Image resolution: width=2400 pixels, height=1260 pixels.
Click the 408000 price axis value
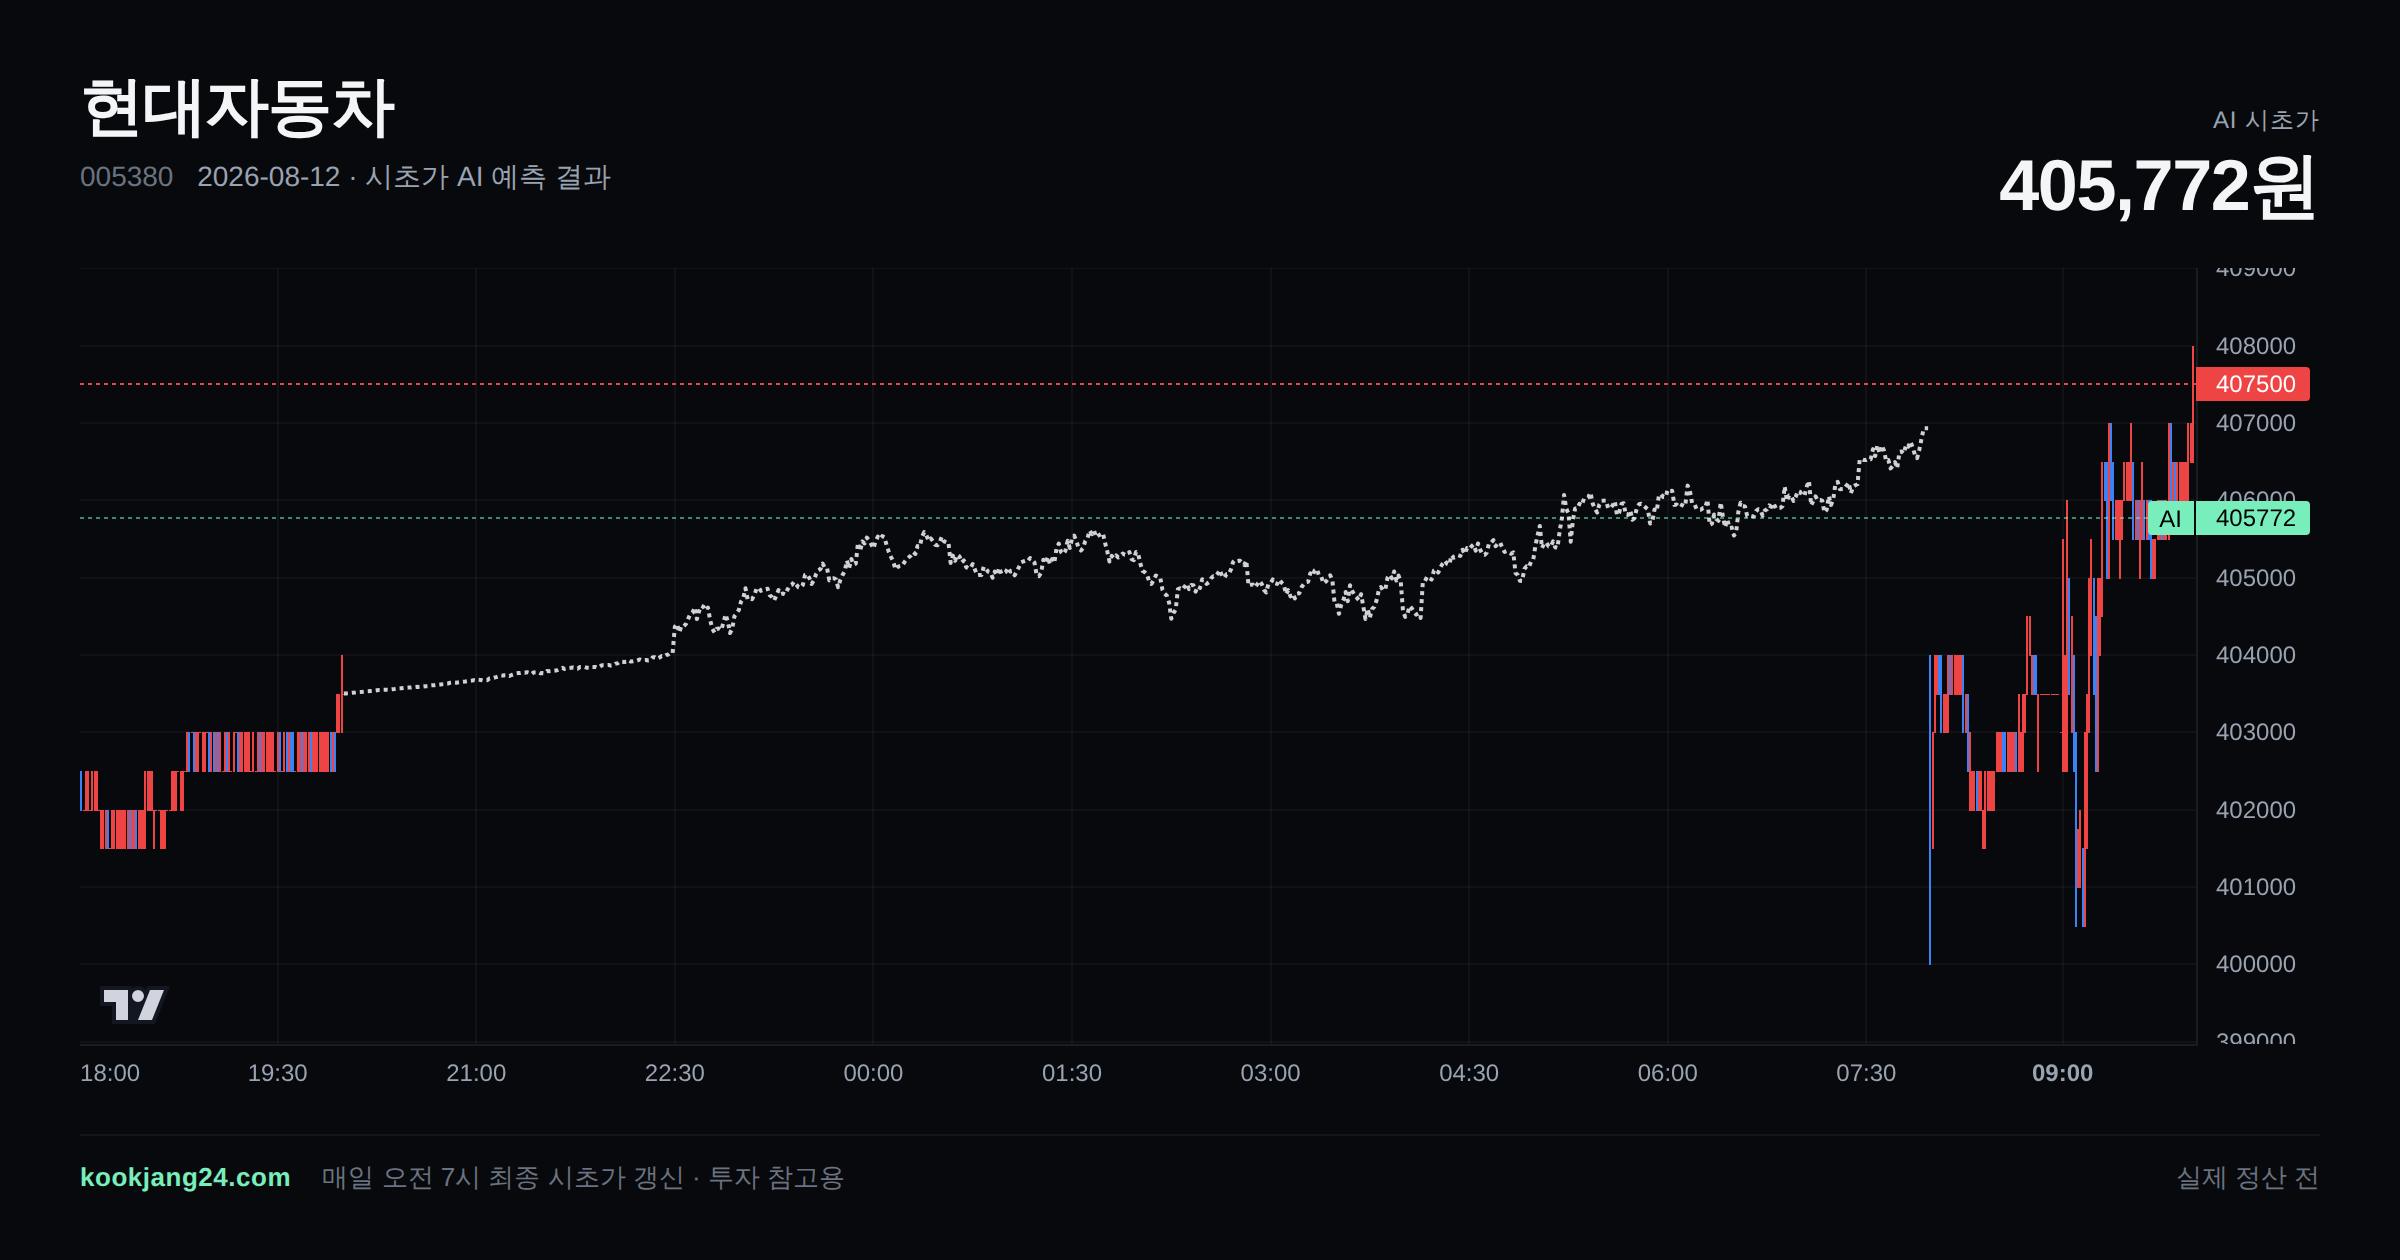[x=2255, y=346]
